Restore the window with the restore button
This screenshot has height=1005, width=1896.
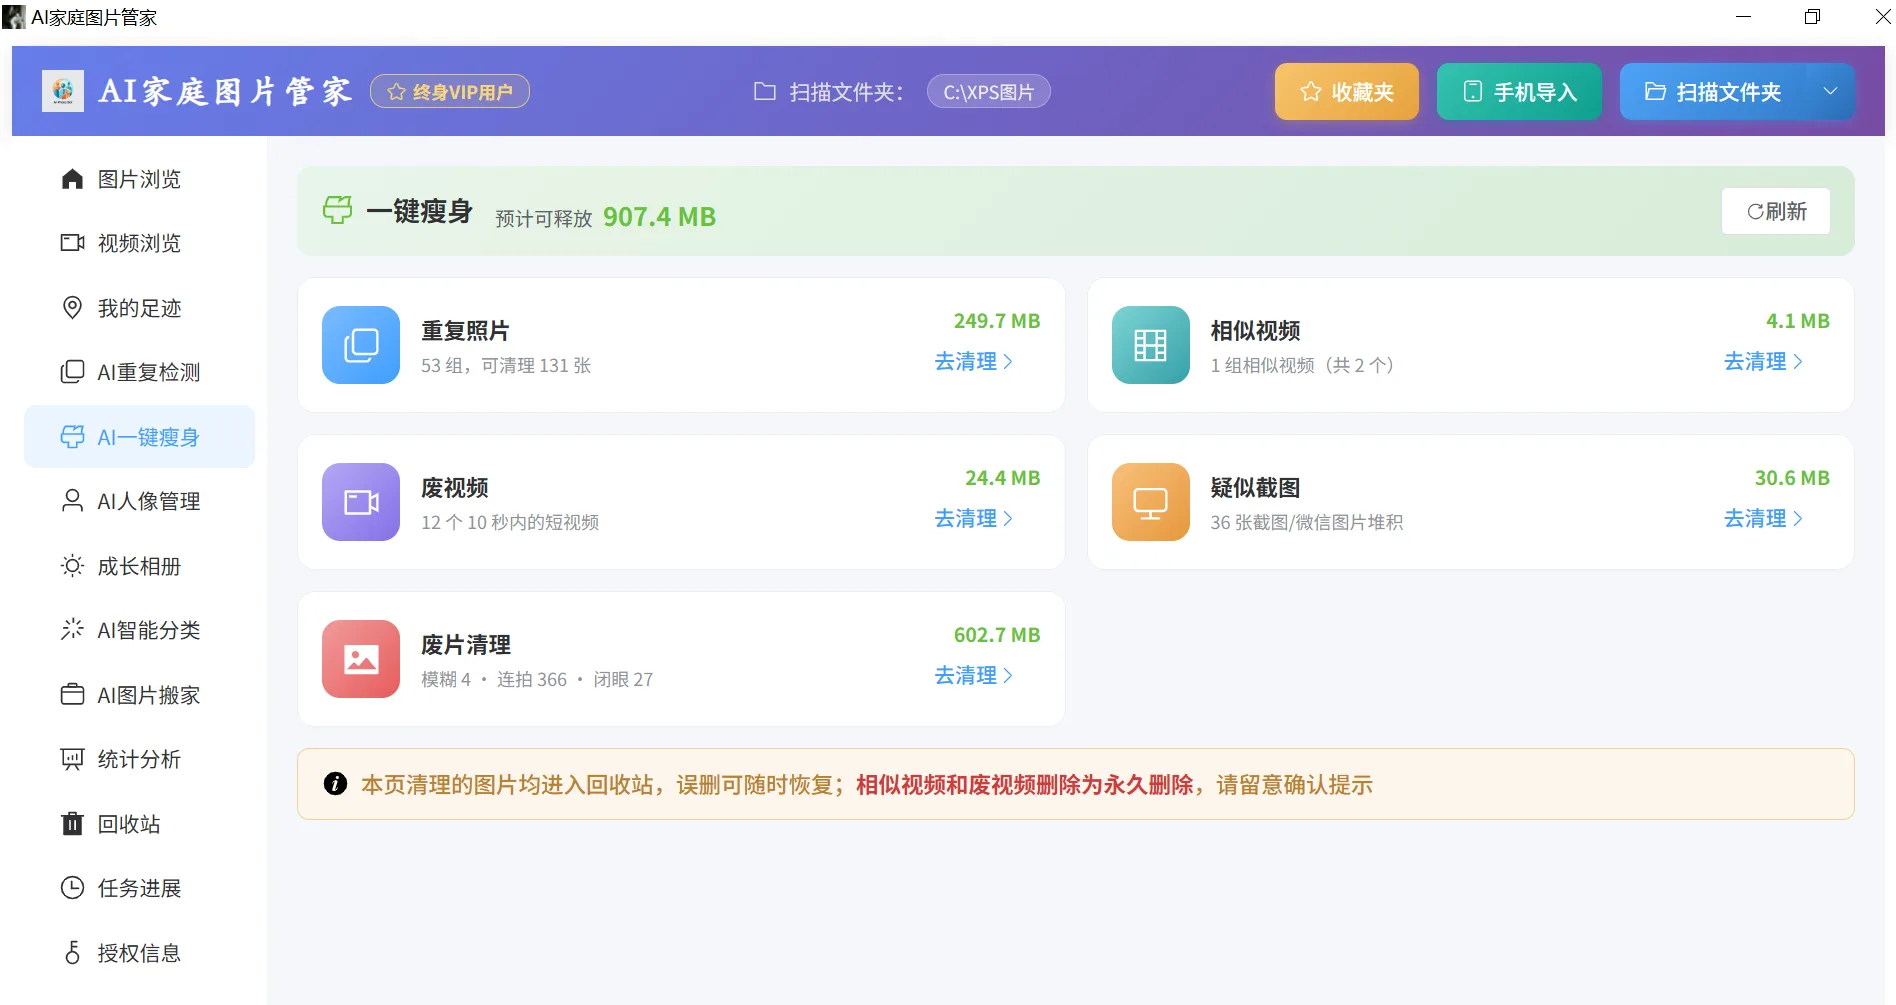tap(1812, 17)
